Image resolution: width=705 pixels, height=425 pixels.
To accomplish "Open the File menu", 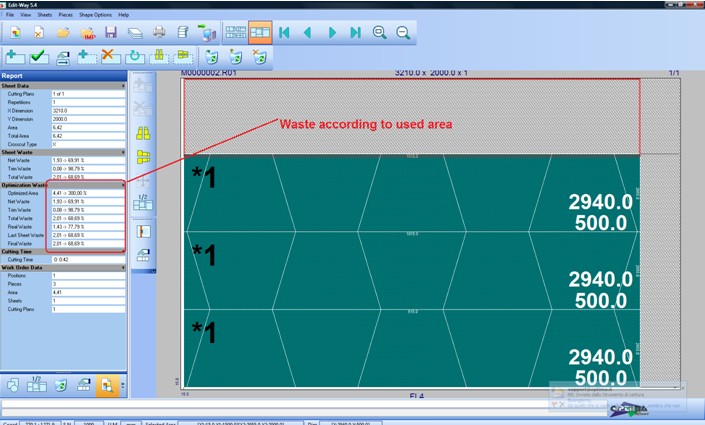I will pos(9,15).
